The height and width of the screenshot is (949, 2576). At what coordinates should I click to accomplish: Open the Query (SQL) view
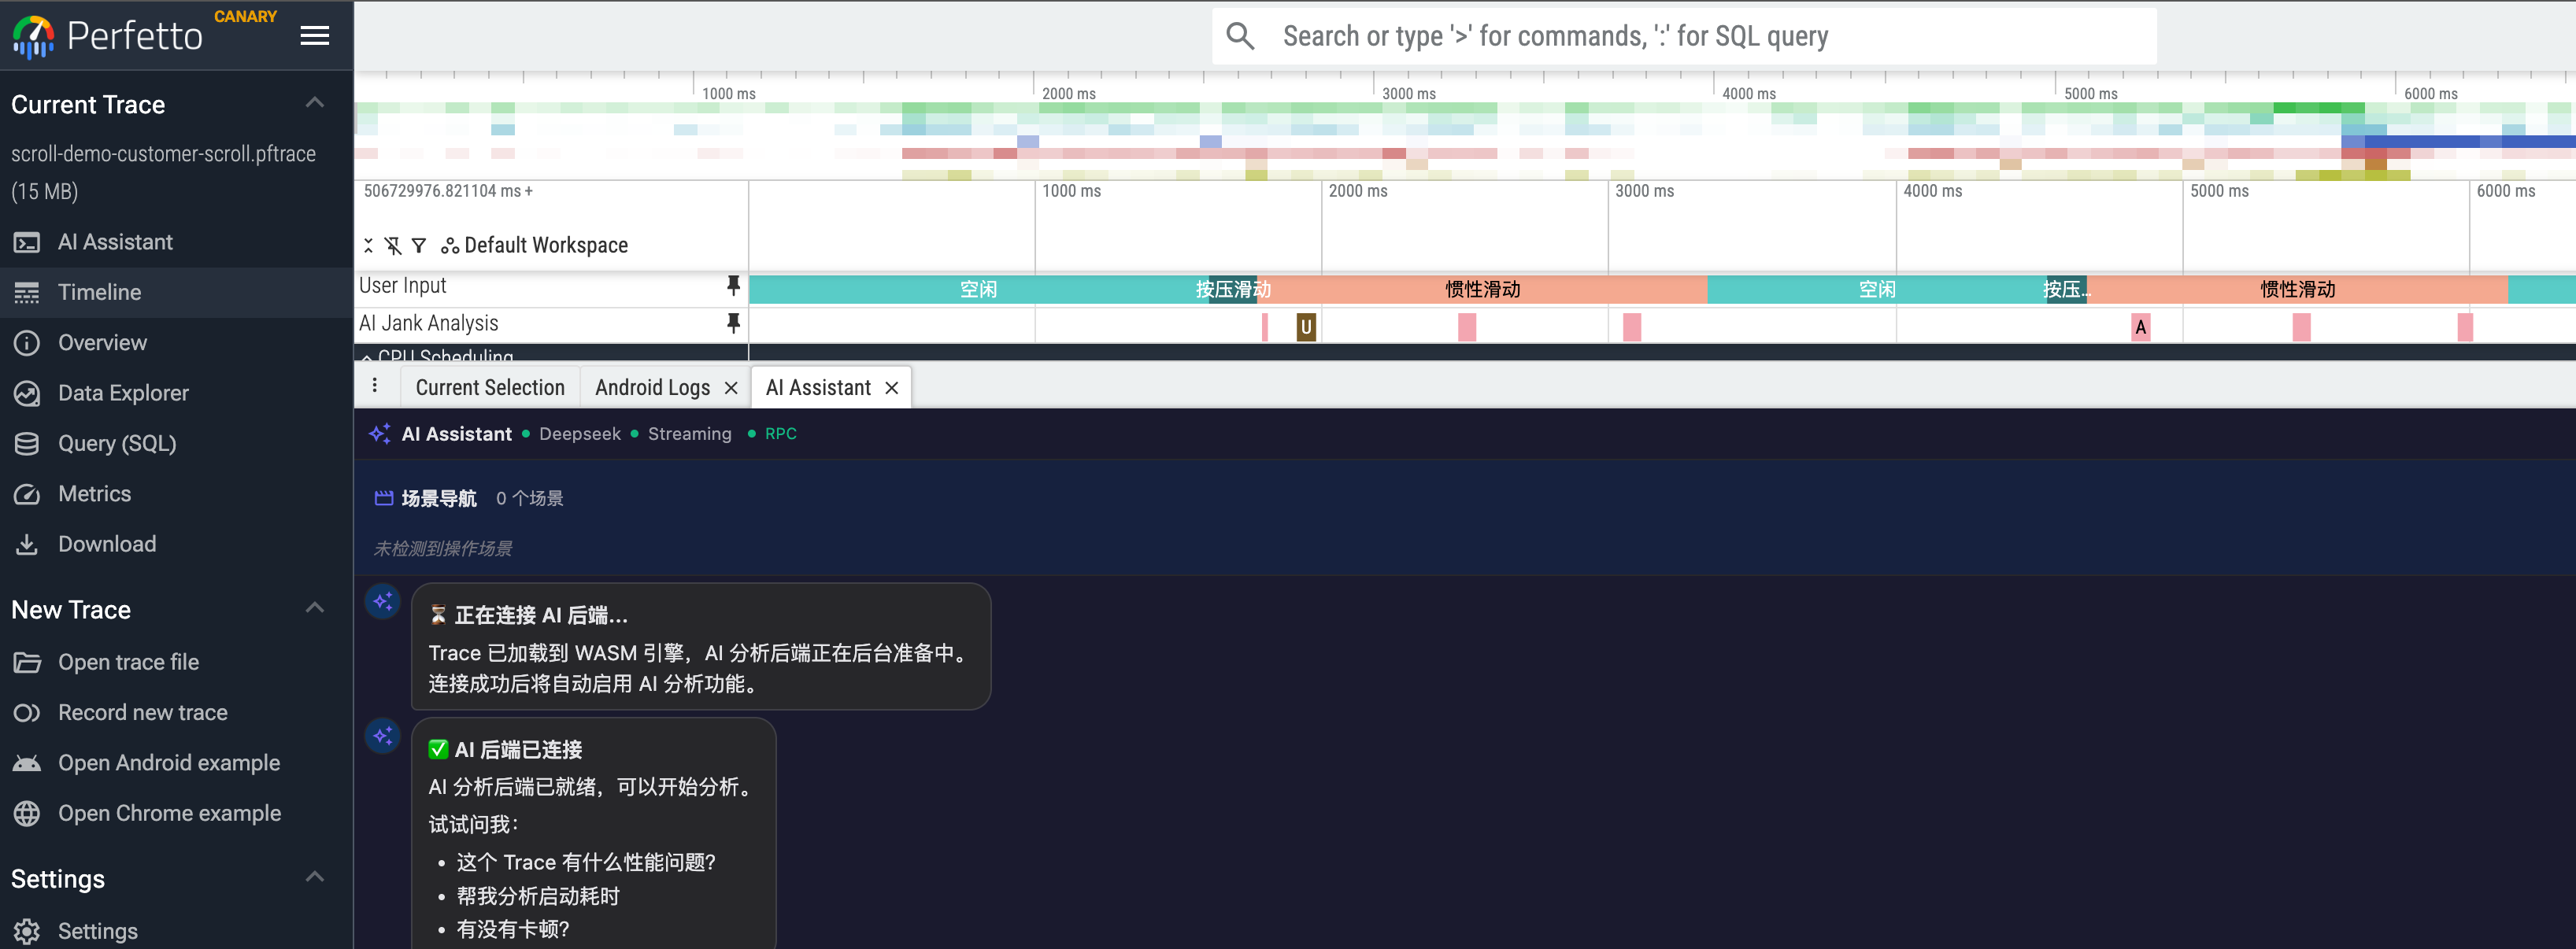click(117, 443)
